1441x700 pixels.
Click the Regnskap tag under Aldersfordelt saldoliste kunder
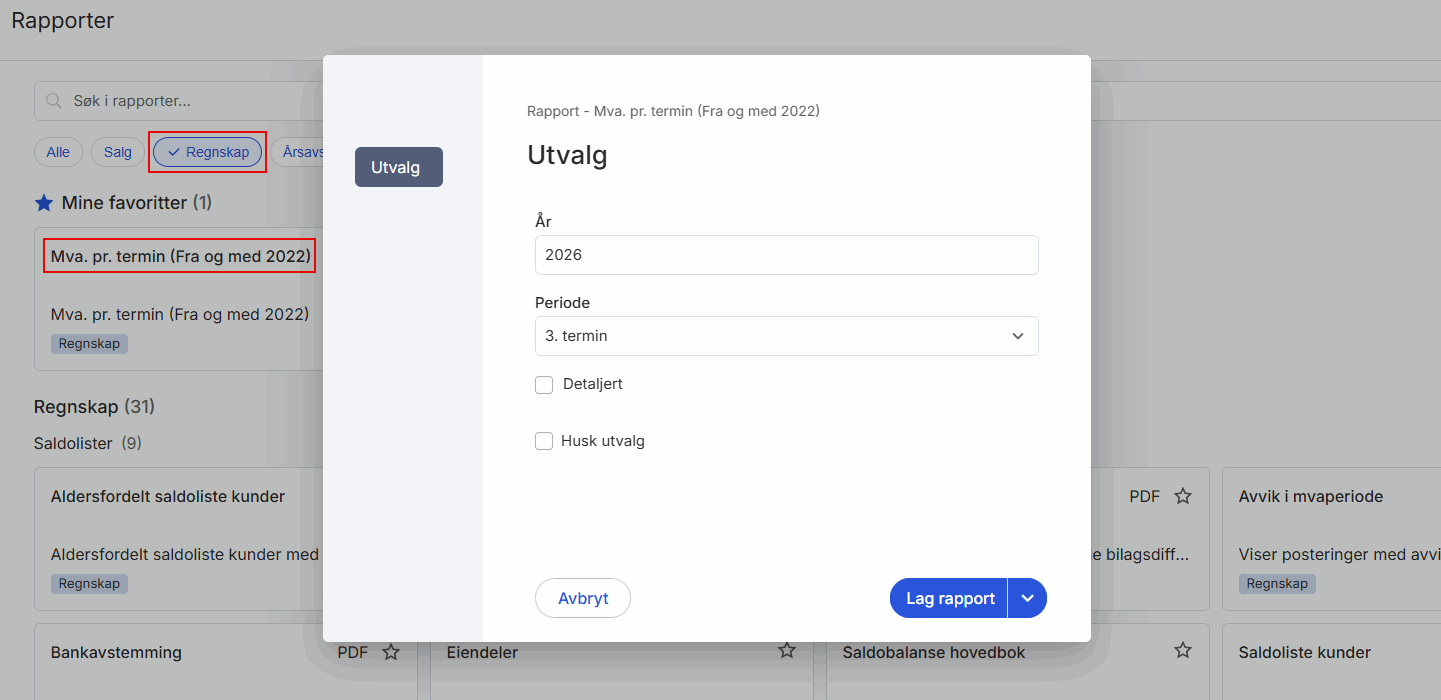point(89,583)
